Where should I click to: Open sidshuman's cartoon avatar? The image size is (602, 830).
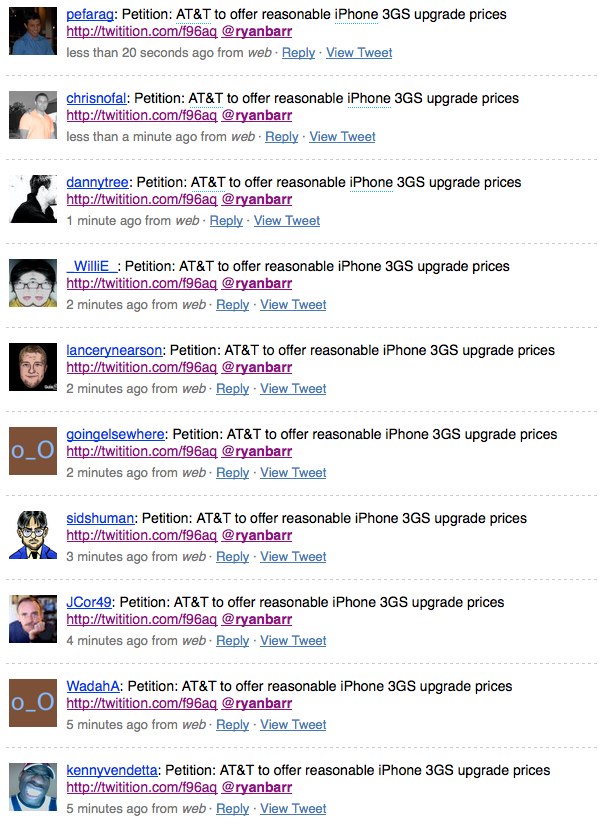click(33, 535)
